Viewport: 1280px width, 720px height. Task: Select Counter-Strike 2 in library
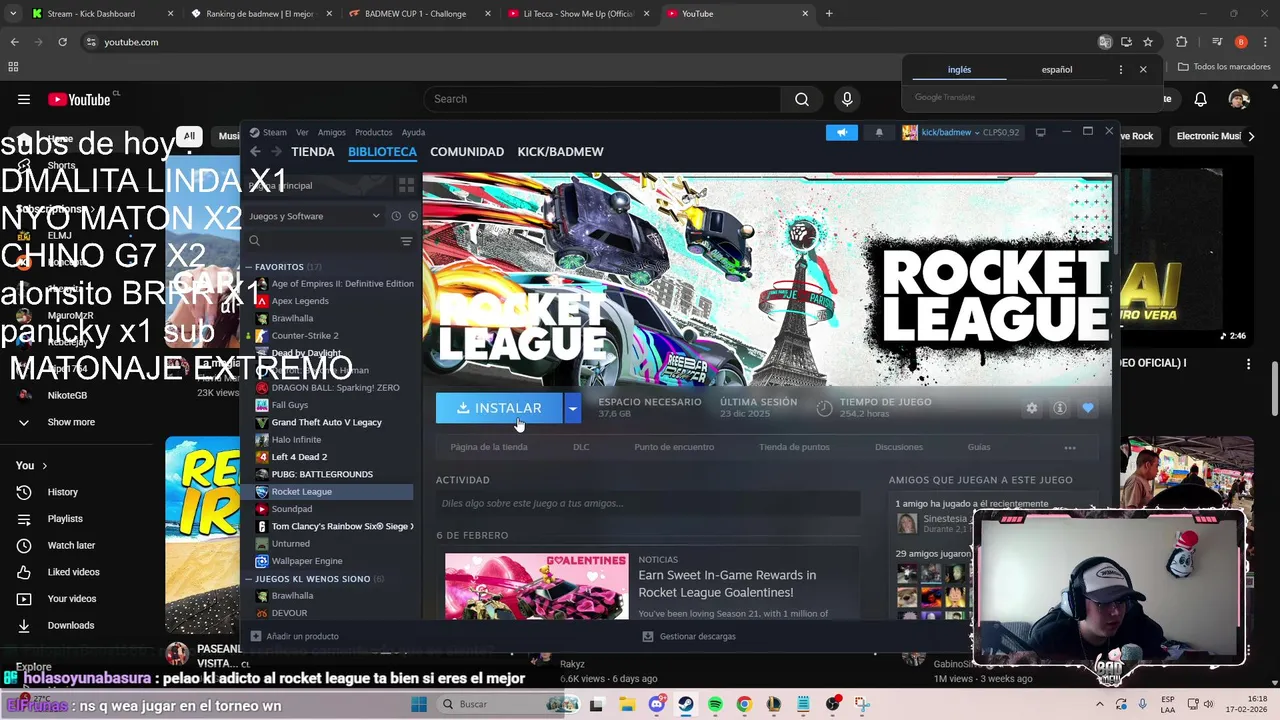(305, 336)
